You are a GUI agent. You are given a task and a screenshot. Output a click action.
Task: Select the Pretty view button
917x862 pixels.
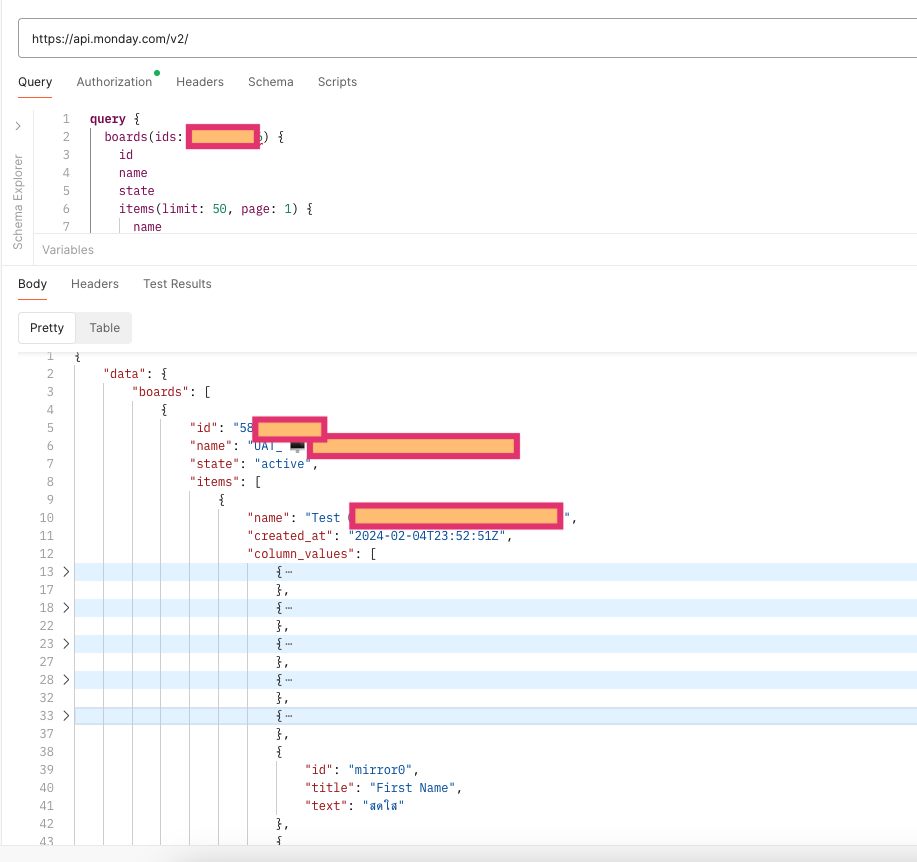(x=47, y=327)
